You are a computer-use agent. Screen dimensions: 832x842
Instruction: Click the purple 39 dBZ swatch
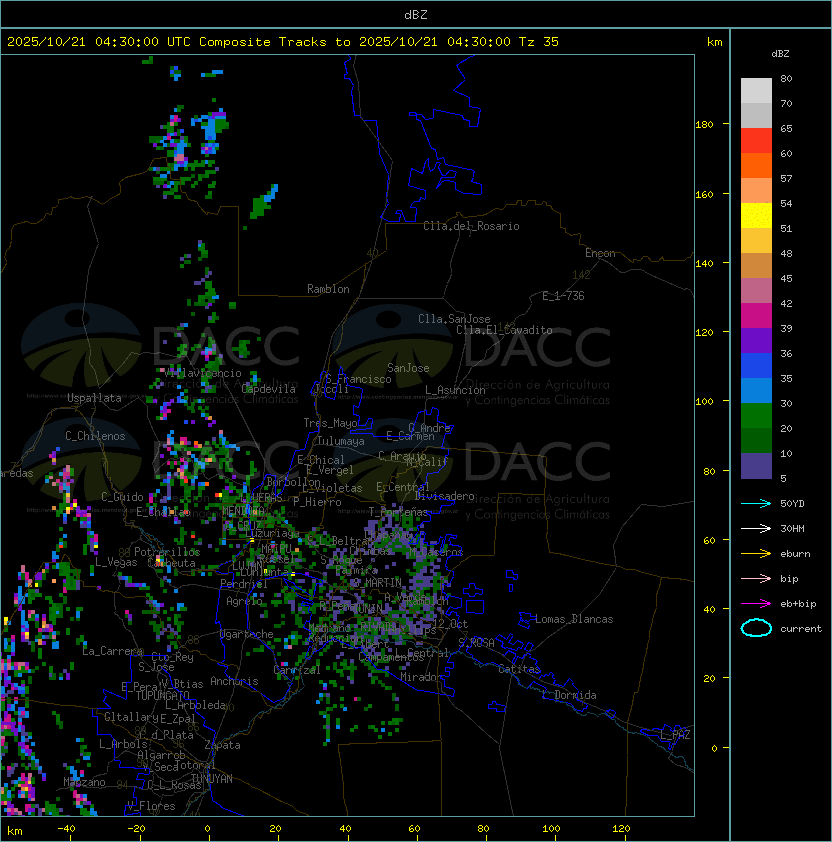756,340
